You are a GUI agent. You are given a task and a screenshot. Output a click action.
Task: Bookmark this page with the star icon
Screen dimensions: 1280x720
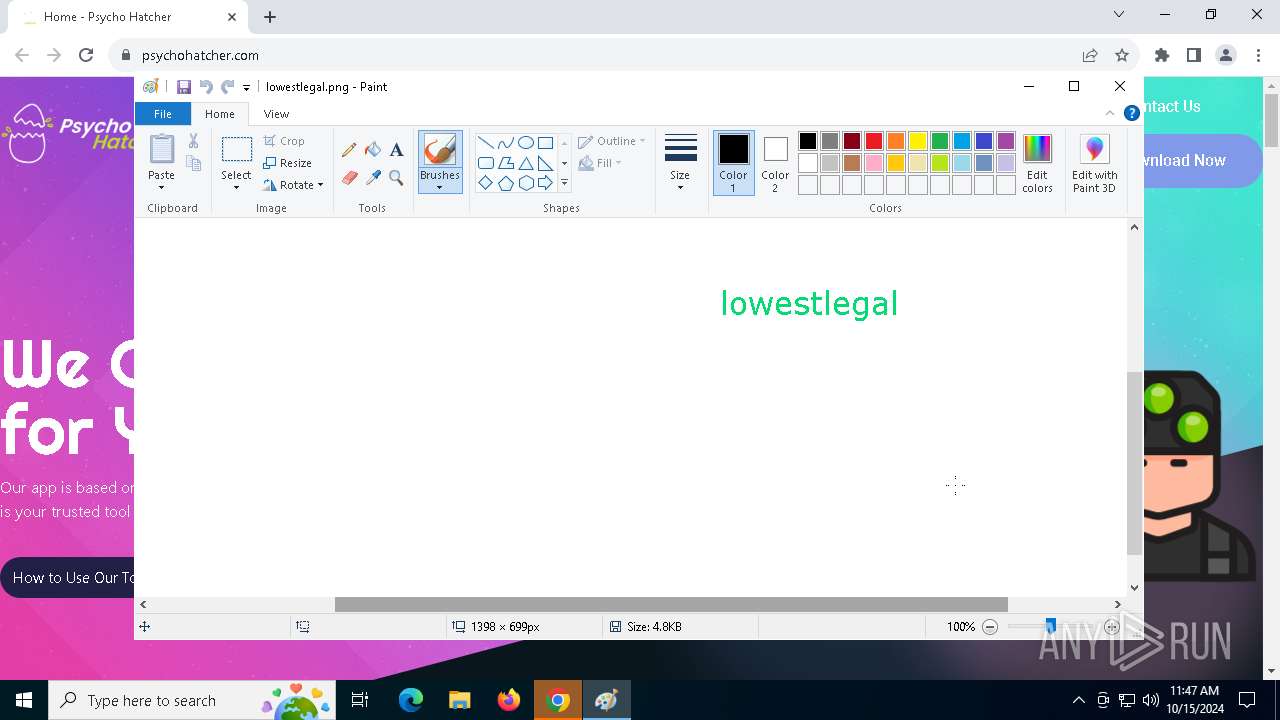click(1122, 55)
